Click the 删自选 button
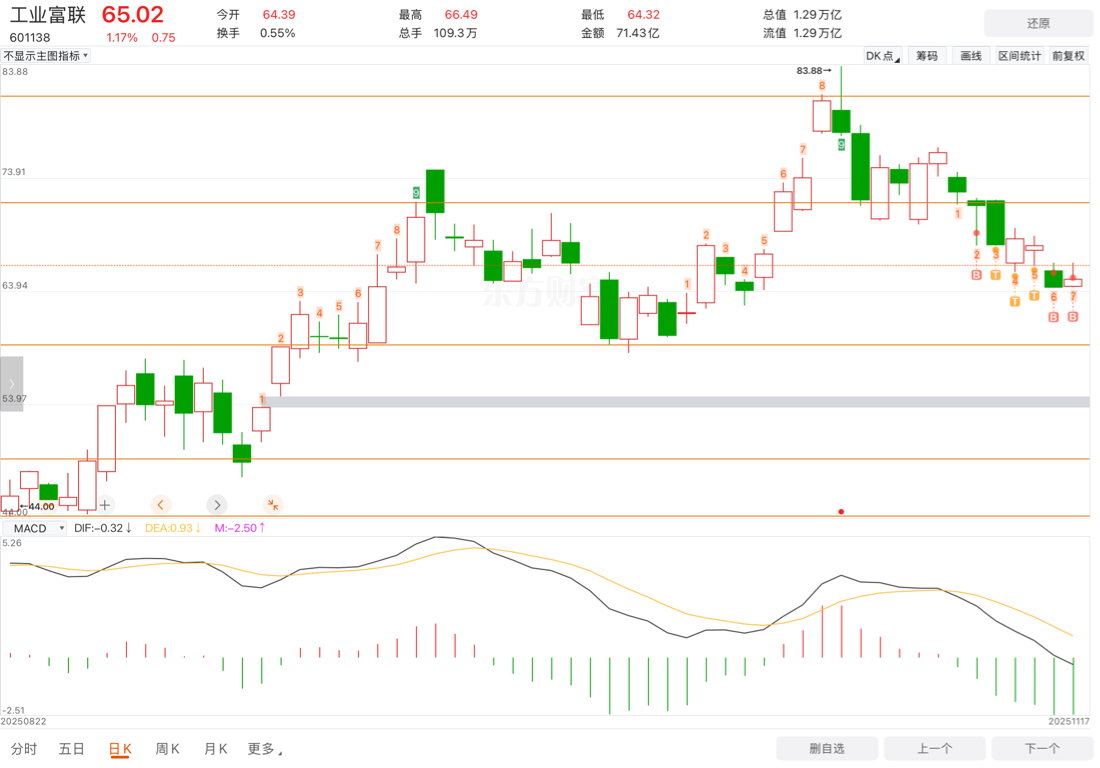Screen dimensions: 1100x768 827,748
